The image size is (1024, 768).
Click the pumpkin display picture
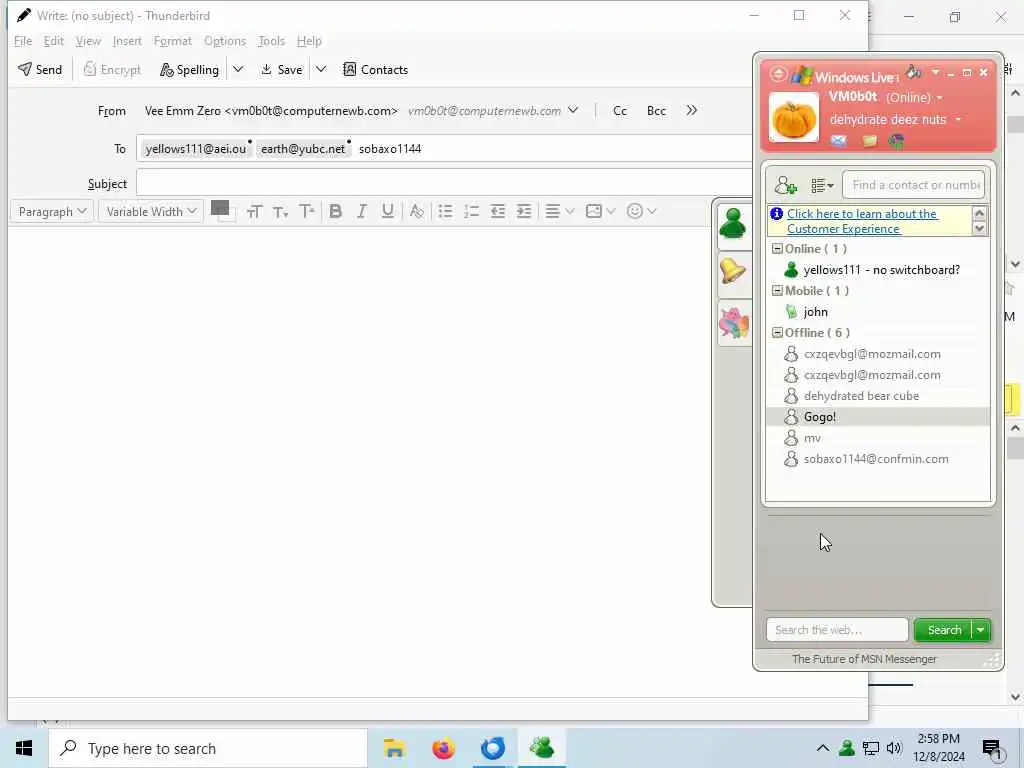click(x=793, y=118)
